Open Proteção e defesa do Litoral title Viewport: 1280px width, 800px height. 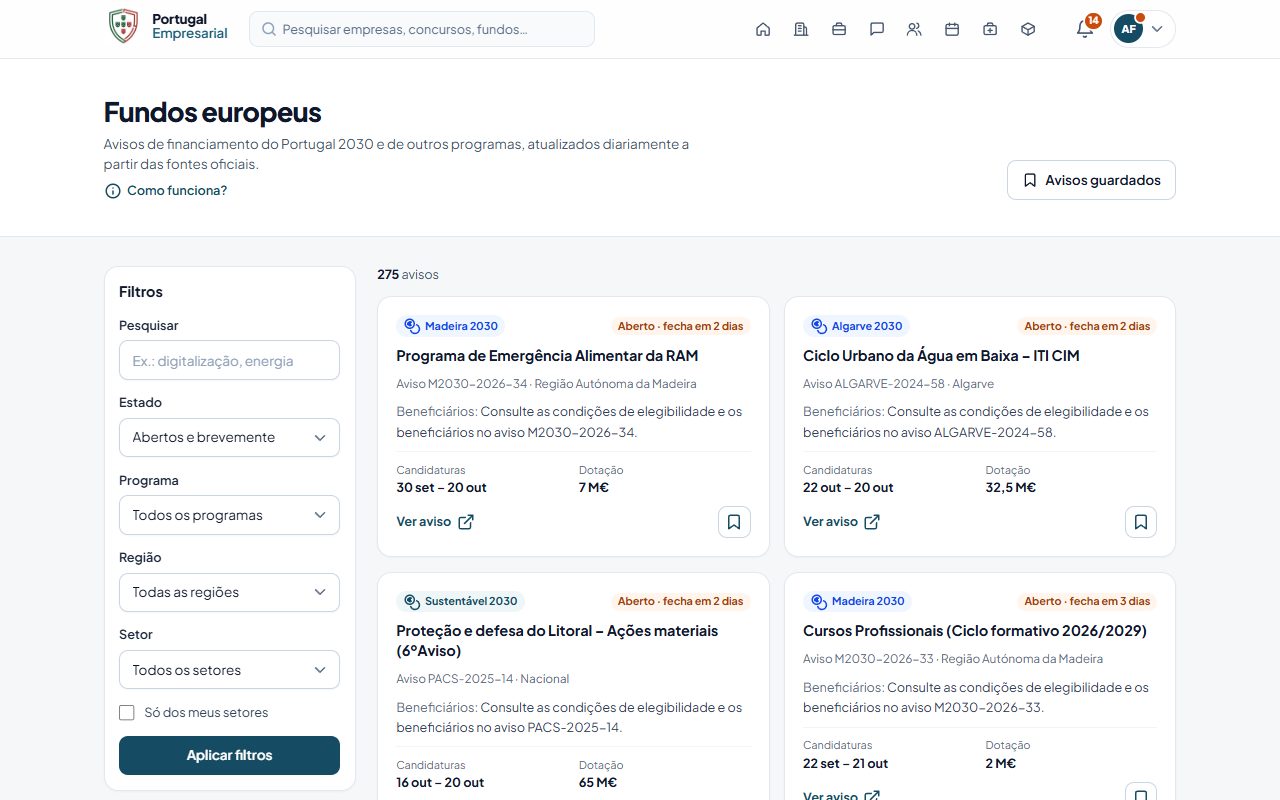[x=557, y=641]
